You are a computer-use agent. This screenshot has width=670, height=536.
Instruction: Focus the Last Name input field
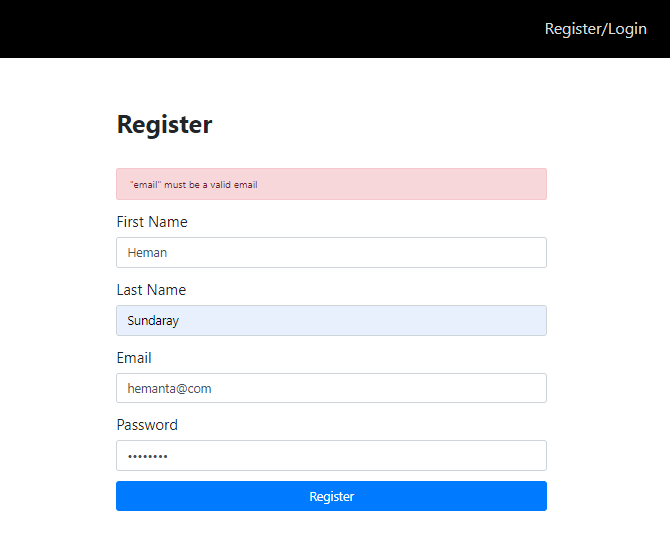point(331,321)
